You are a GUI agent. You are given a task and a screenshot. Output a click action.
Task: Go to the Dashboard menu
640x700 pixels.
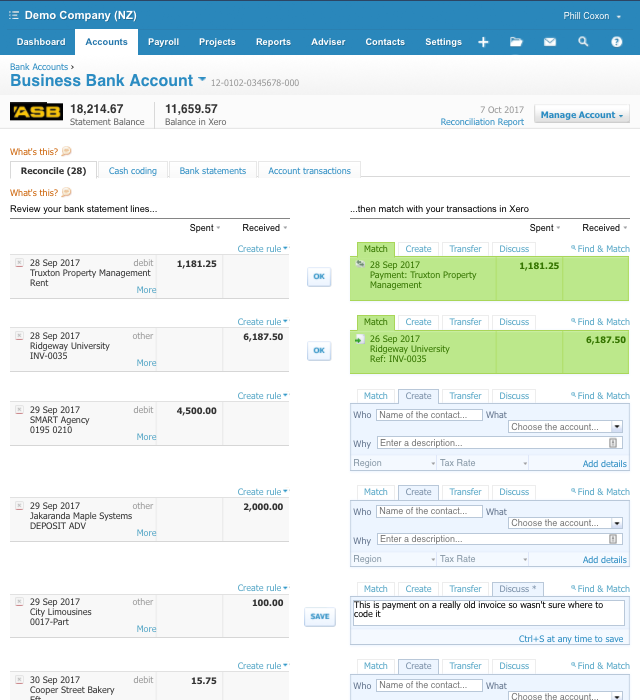(x=41, y=42)
